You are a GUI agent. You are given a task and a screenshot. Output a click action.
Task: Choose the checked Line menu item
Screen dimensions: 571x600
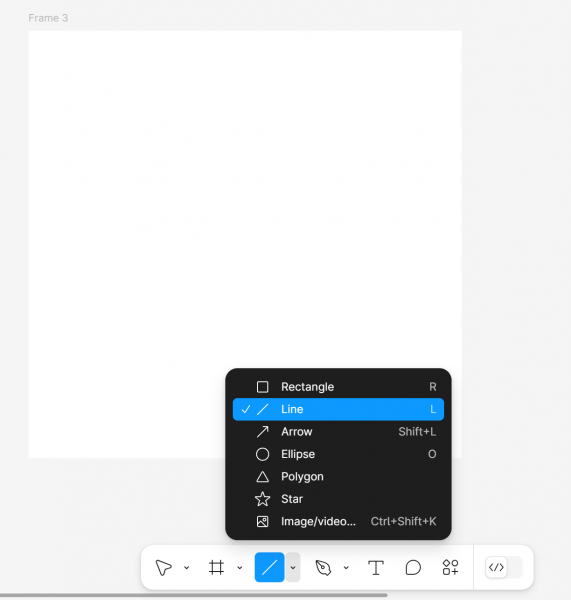pos(338,409)
